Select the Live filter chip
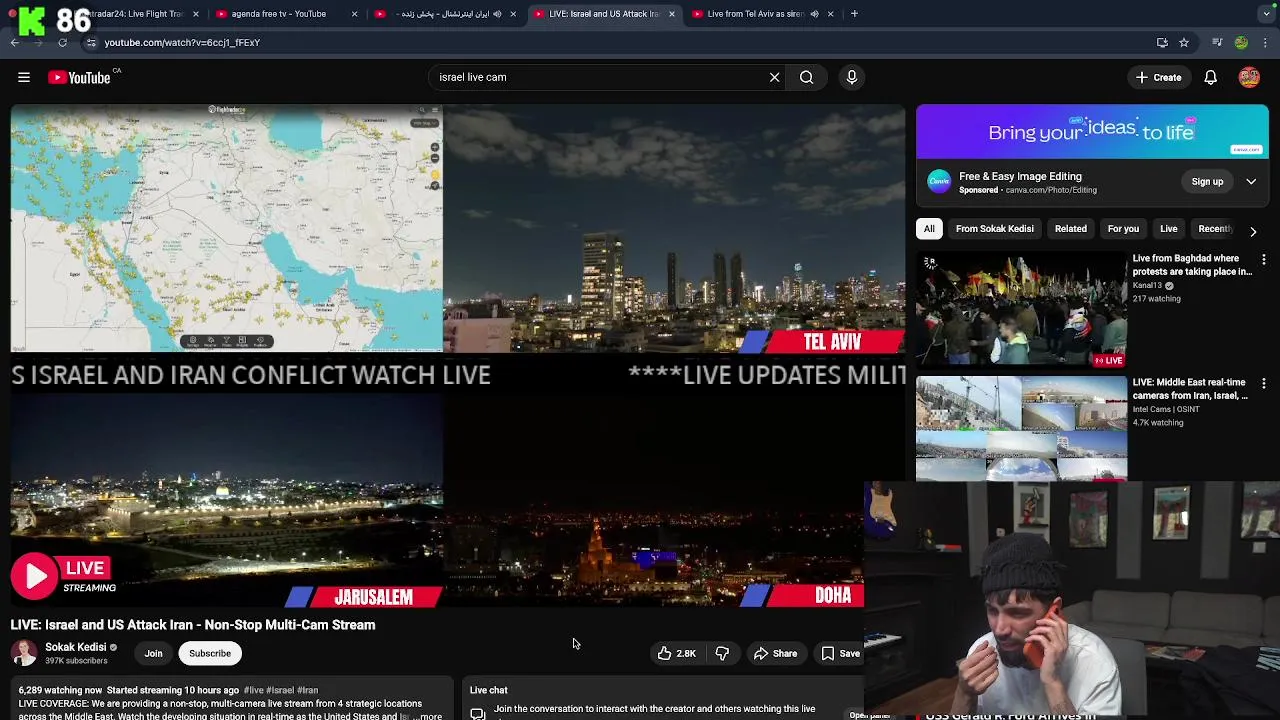Viewport: 1280px width, 720px height. point(1168,229)
